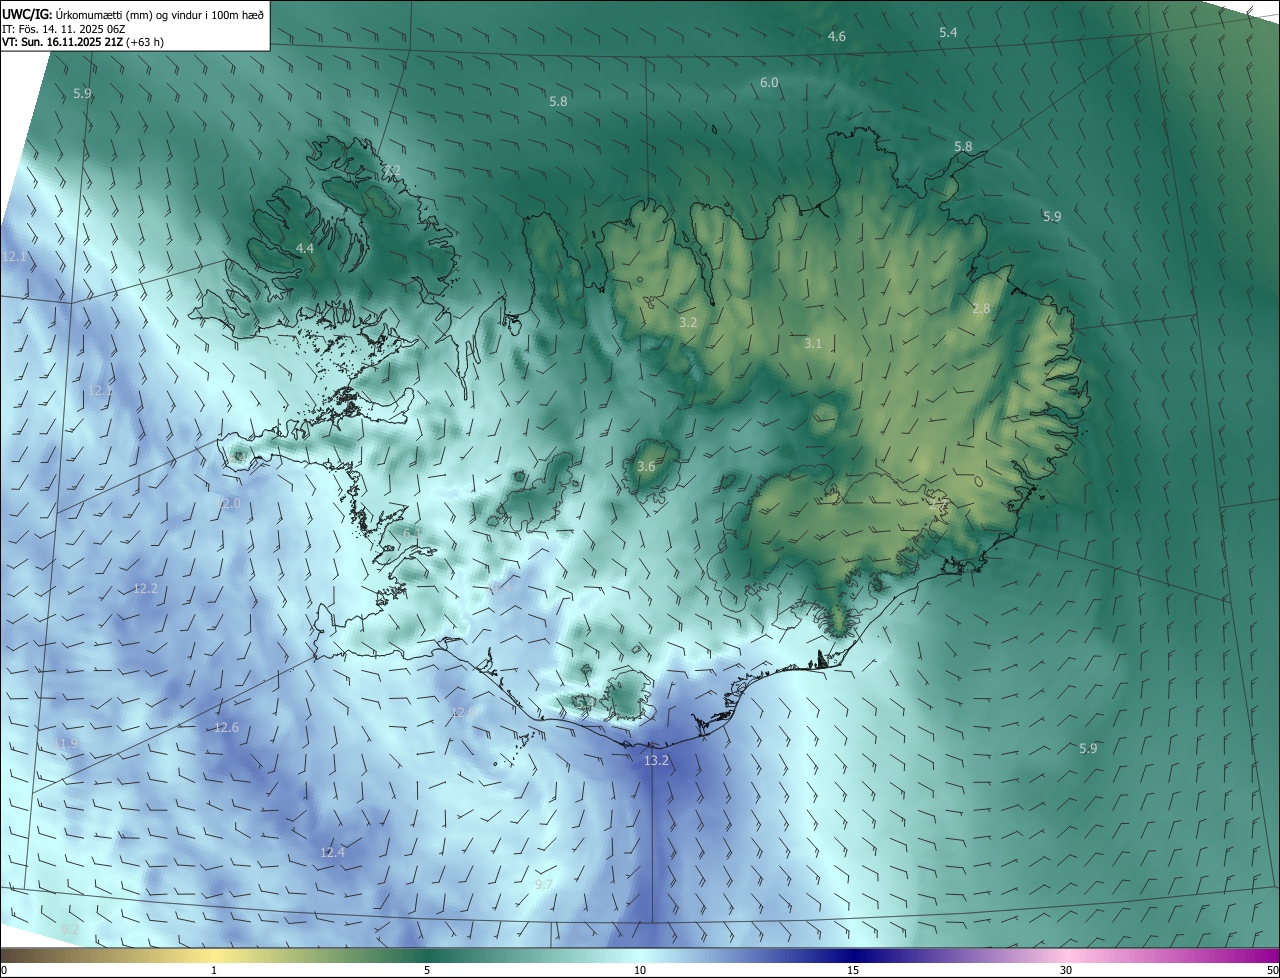Click the 5.4 value label
1280x978 pixels.
click(x=948, y=33)
